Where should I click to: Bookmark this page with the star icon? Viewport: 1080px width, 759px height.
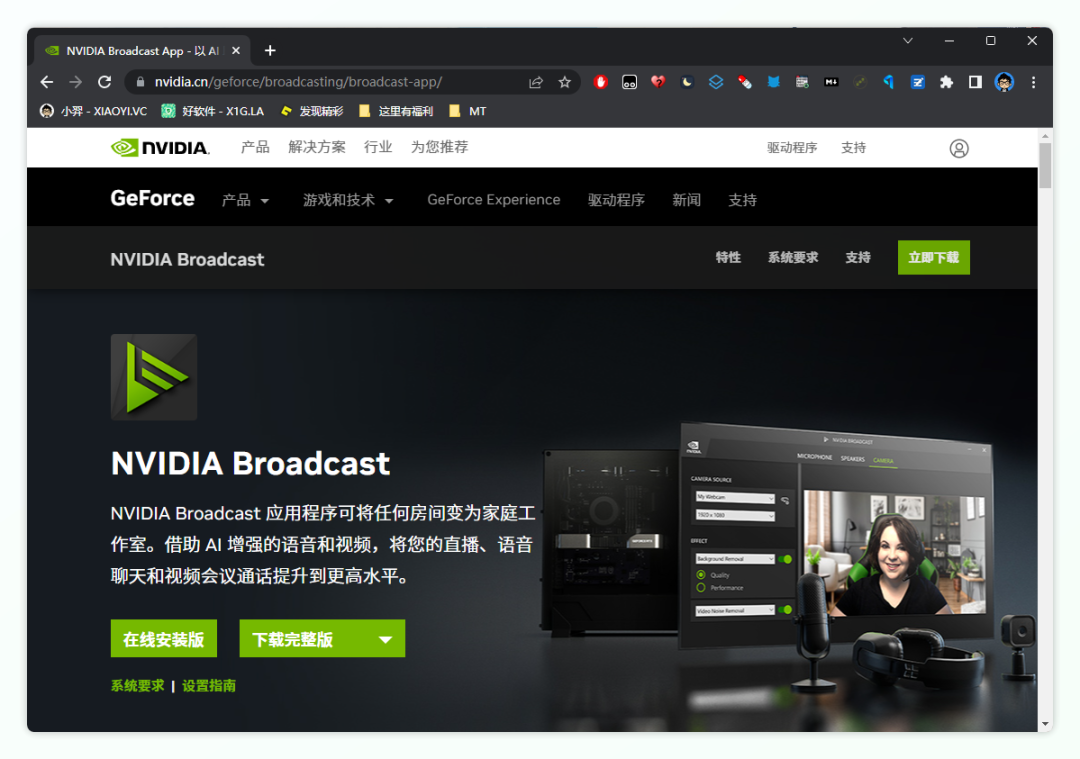(565, 83)
